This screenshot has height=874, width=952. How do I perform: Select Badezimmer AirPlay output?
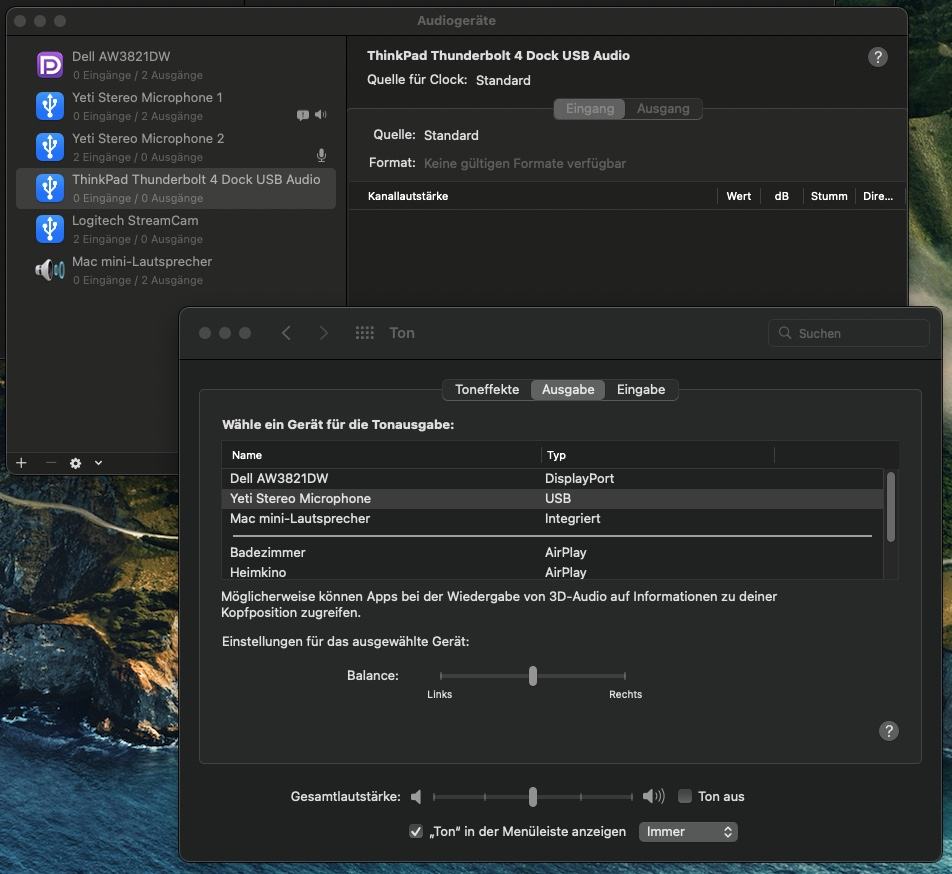[x=552, y=552]
